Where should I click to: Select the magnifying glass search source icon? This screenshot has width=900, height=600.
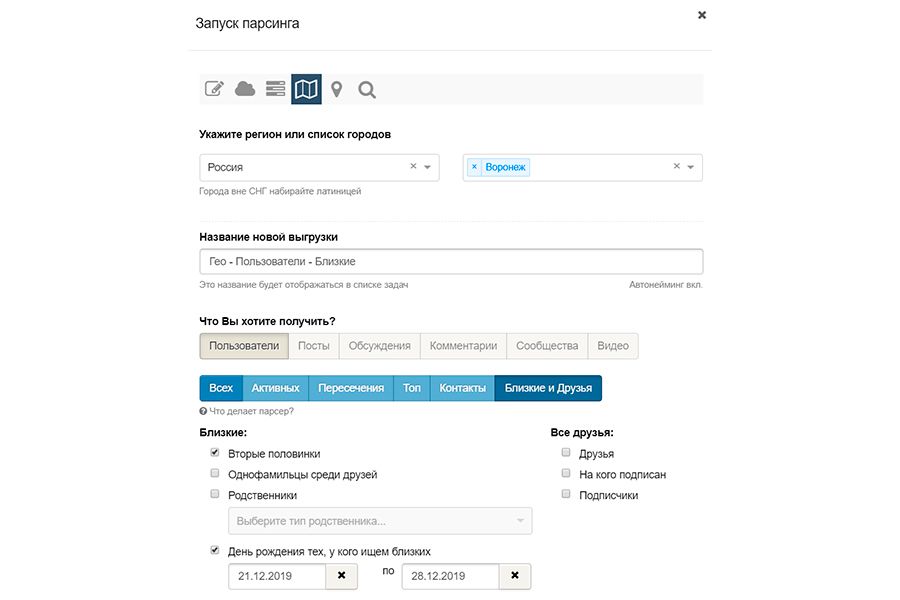(367, 90)
